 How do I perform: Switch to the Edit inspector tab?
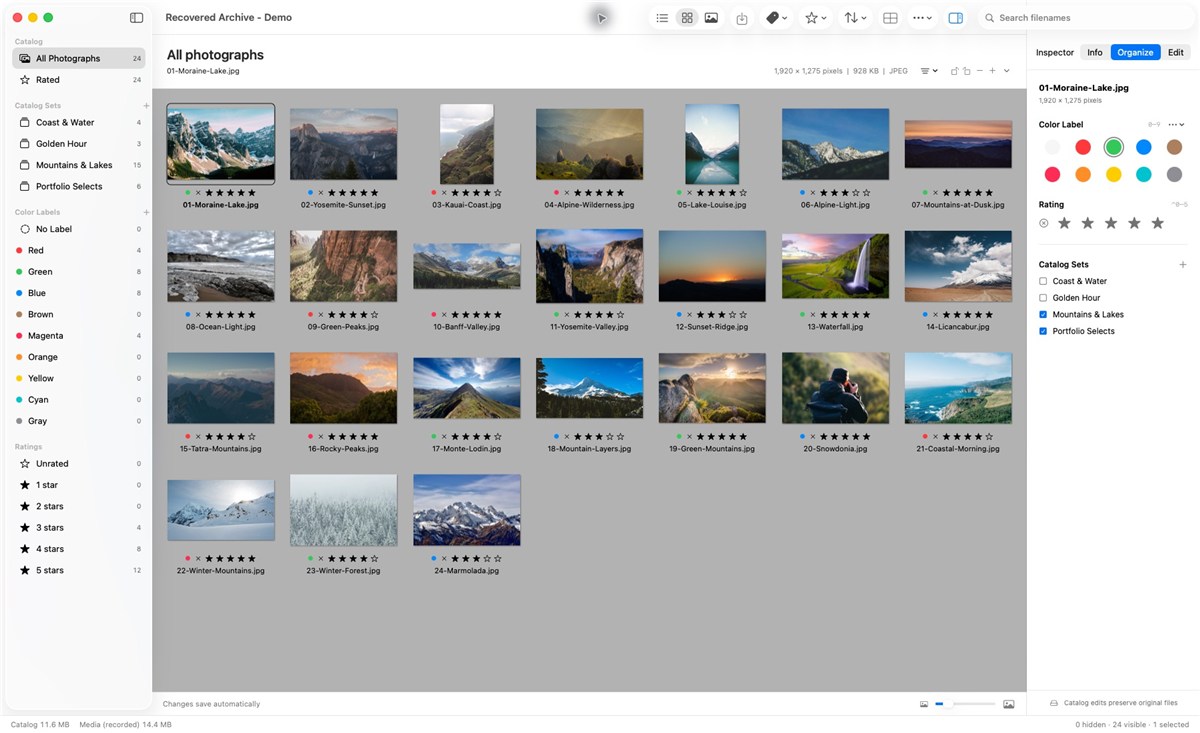[x=1176, y=52]
